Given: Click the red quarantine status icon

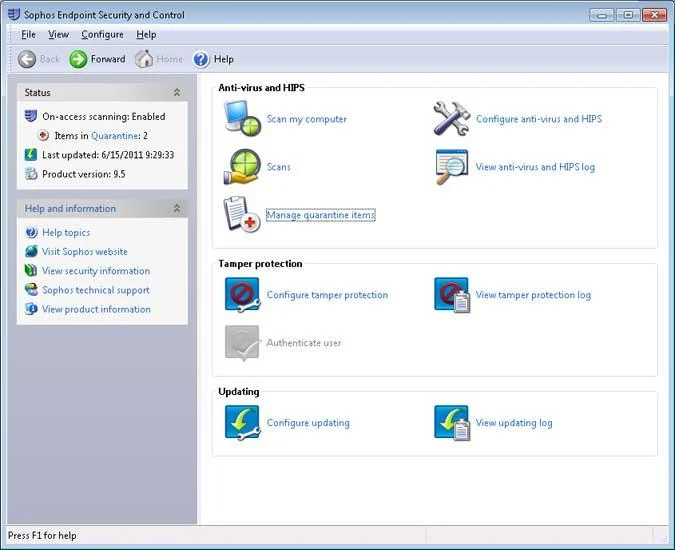Looking at the screenshot, I should [43, 136].
